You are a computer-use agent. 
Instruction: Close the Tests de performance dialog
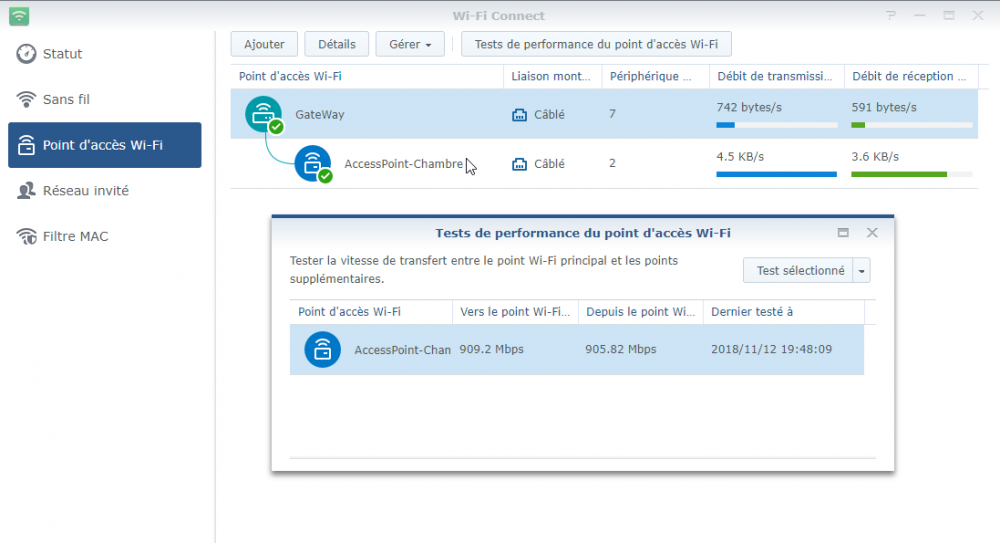tap(872, 233)
